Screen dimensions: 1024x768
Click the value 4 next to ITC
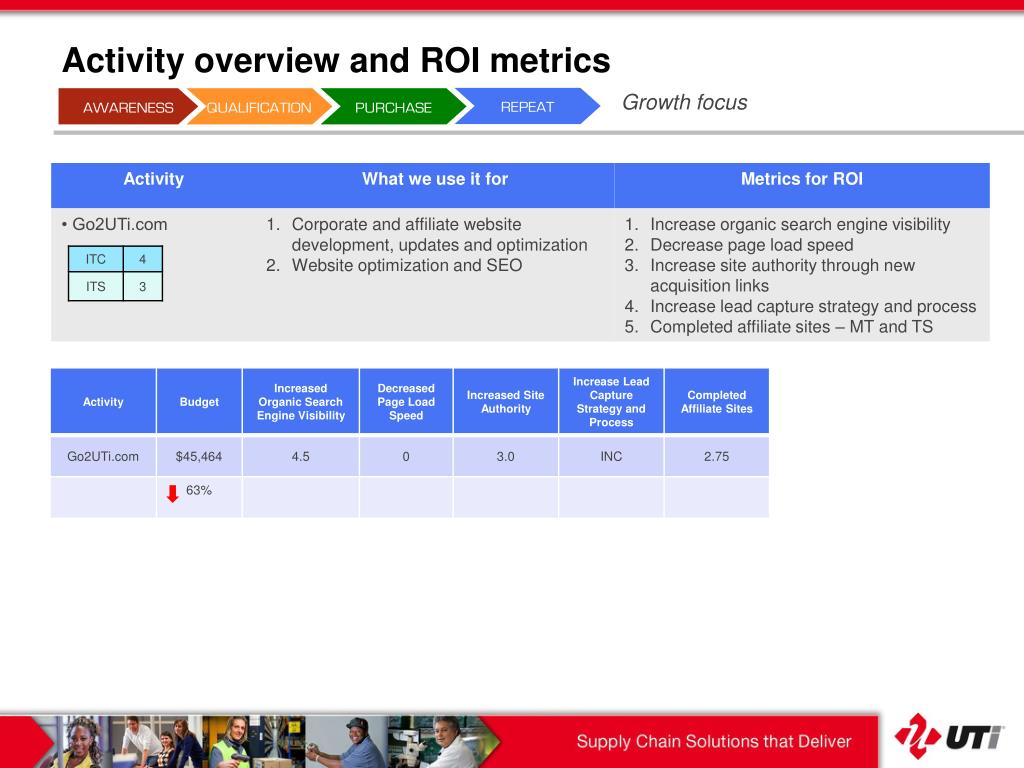(x=142, y=259)
